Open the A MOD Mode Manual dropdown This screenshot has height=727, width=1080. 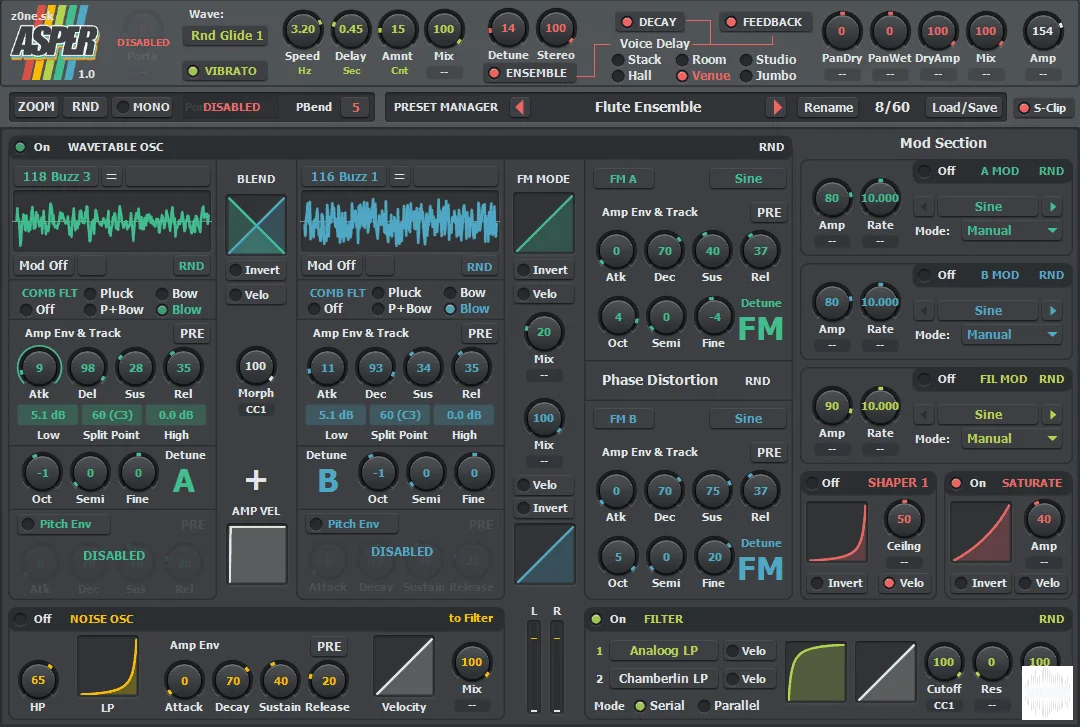tap(1011, 231)
